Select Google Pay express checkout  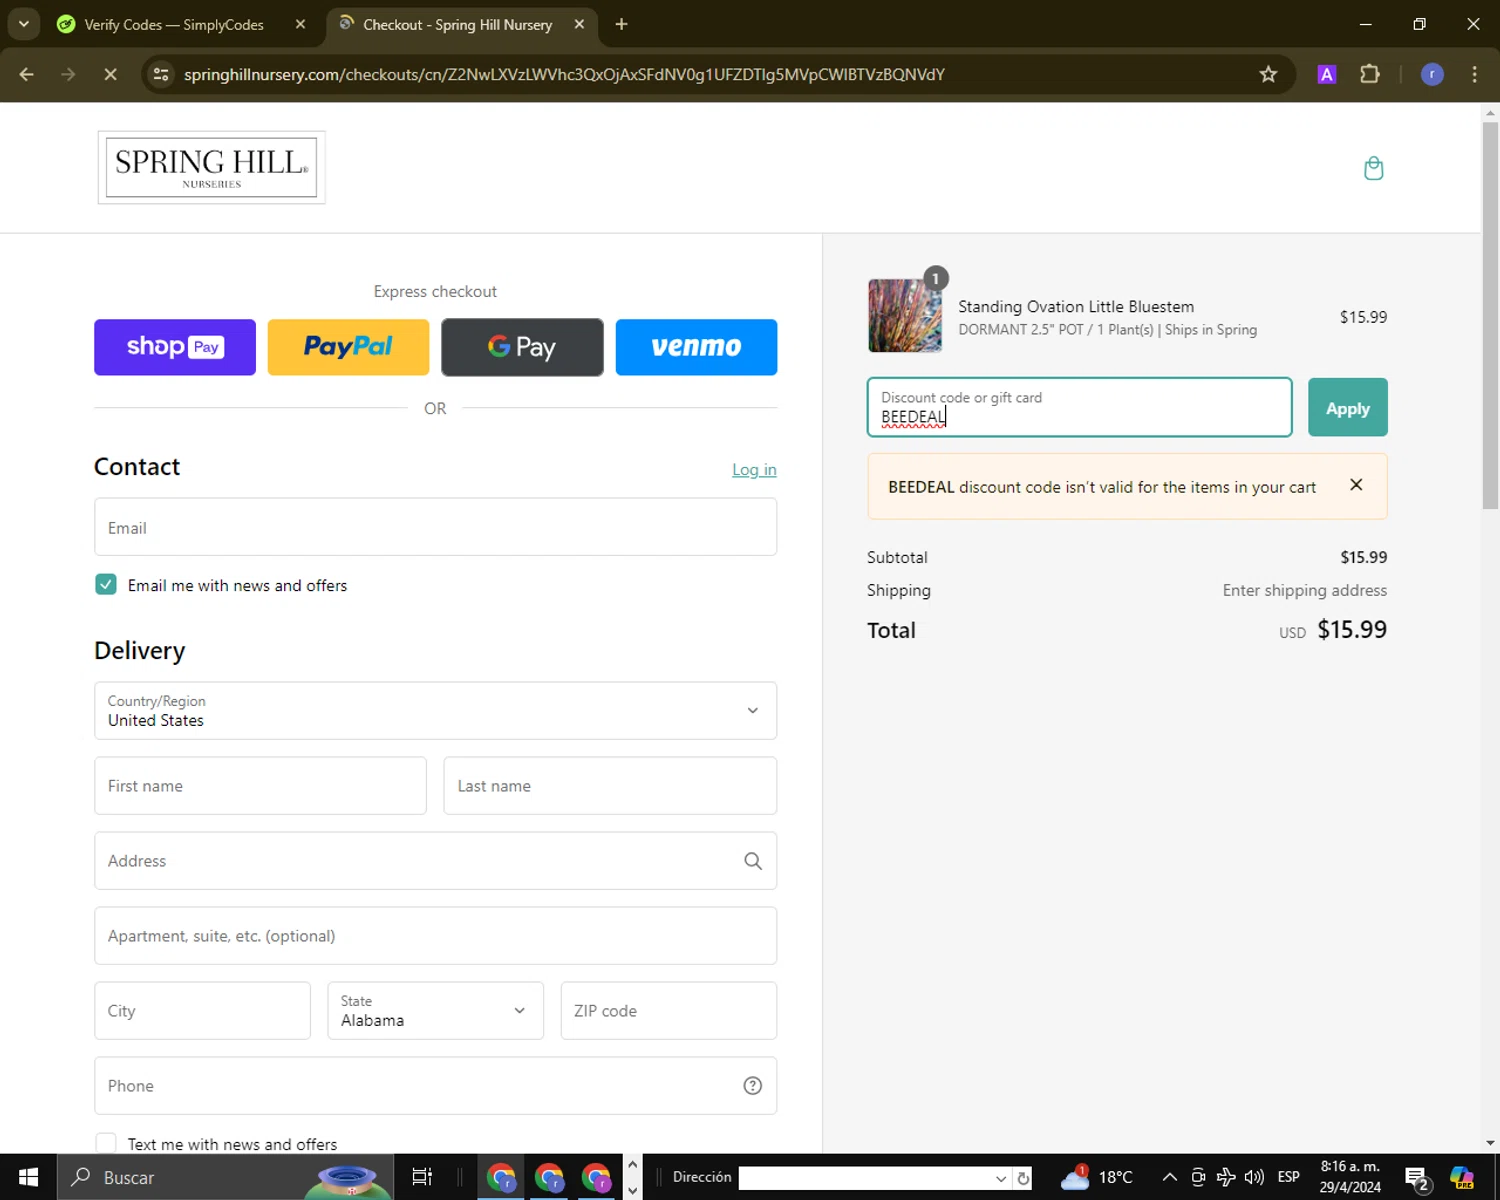pos(522,347)
